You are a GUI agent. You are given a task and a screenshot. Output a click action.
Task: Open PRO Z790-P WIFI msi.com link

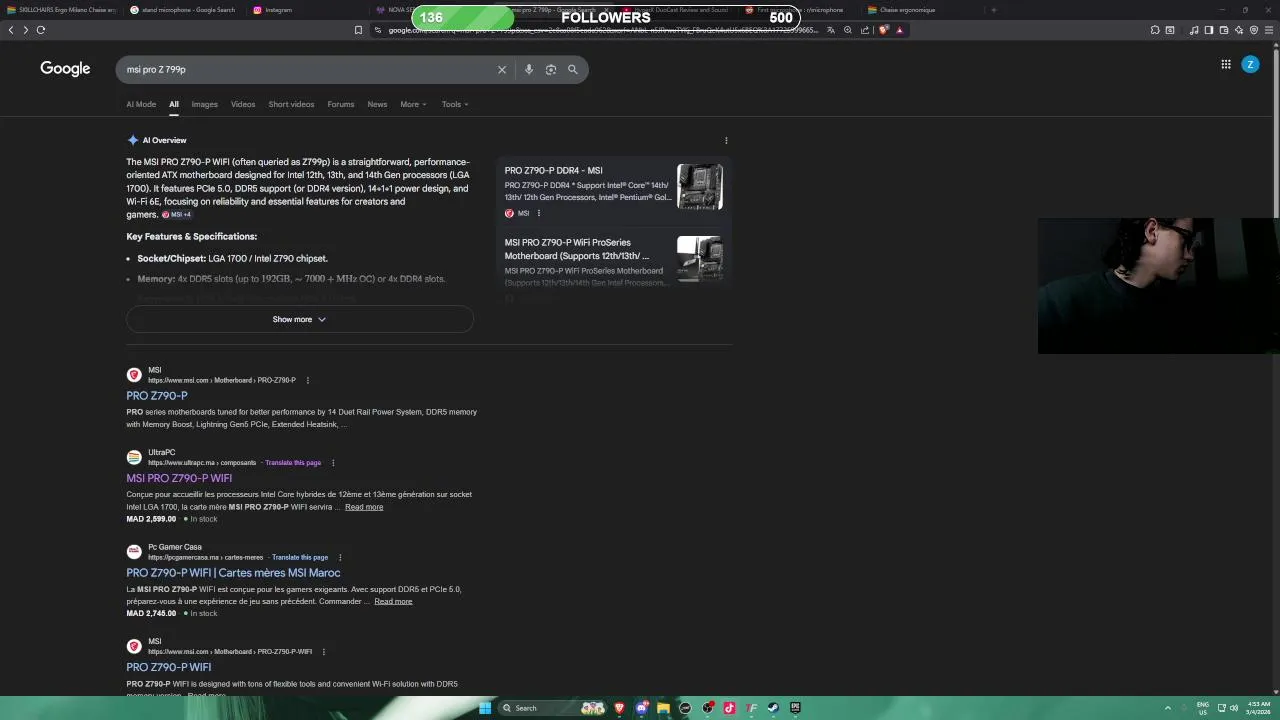coord(169,667)
